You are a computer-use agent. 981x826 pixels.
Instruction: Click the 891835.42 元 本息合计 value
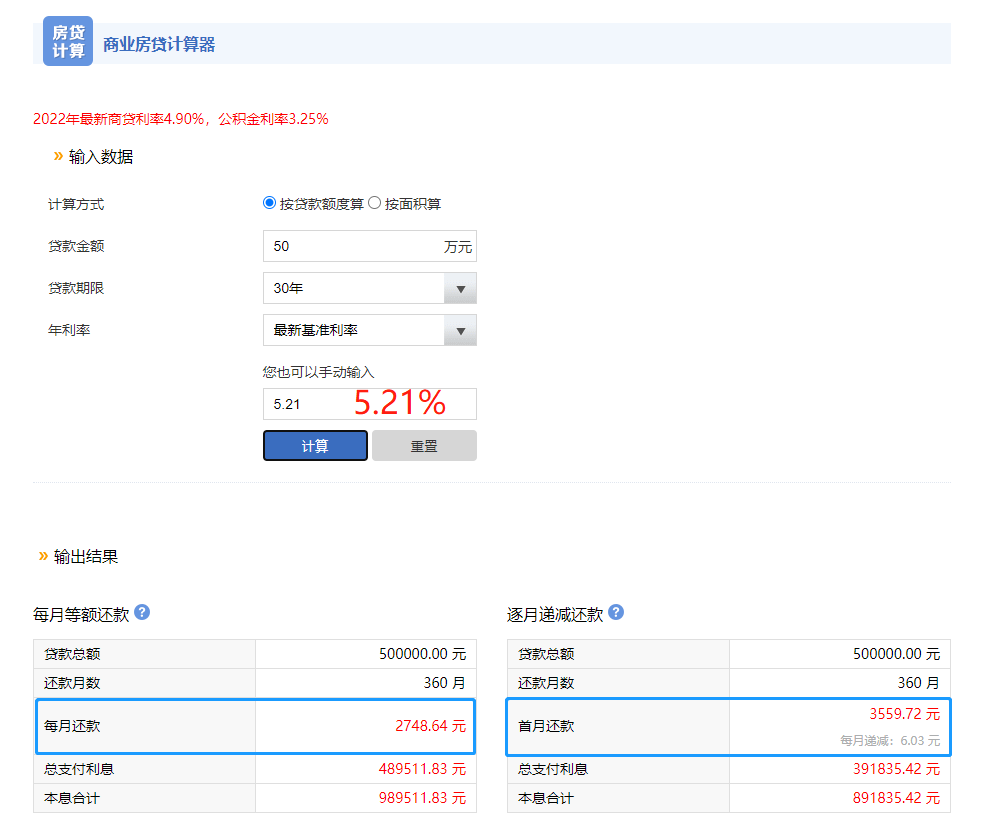(x=896, y=798)
